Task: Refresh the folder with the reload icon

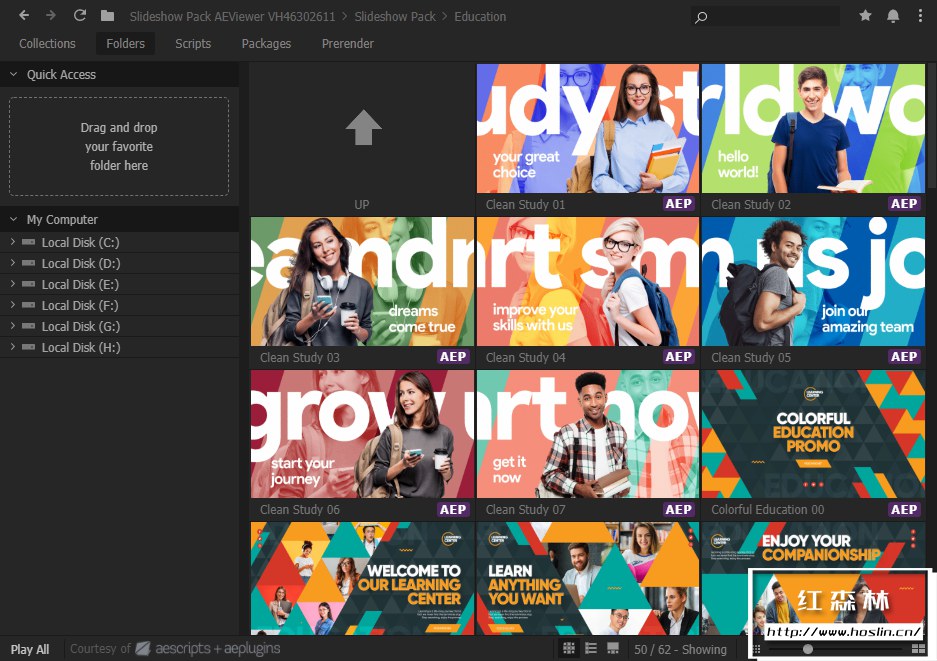Action: coord(79,16)
